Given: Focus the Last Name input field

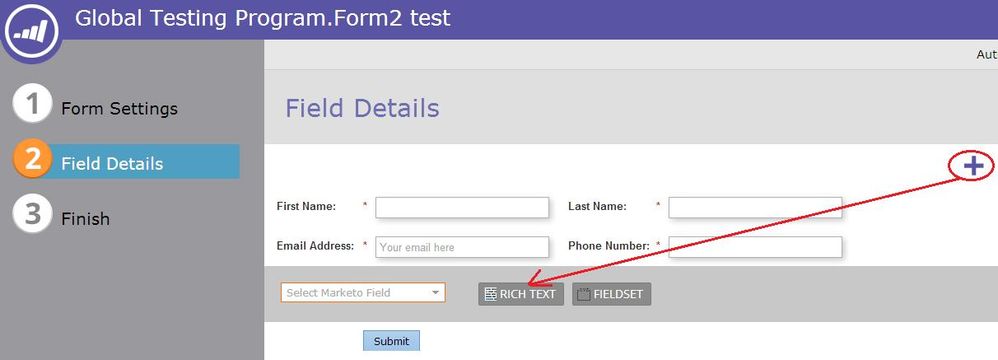Looking at the screenshot, I should tap(756, 207).
